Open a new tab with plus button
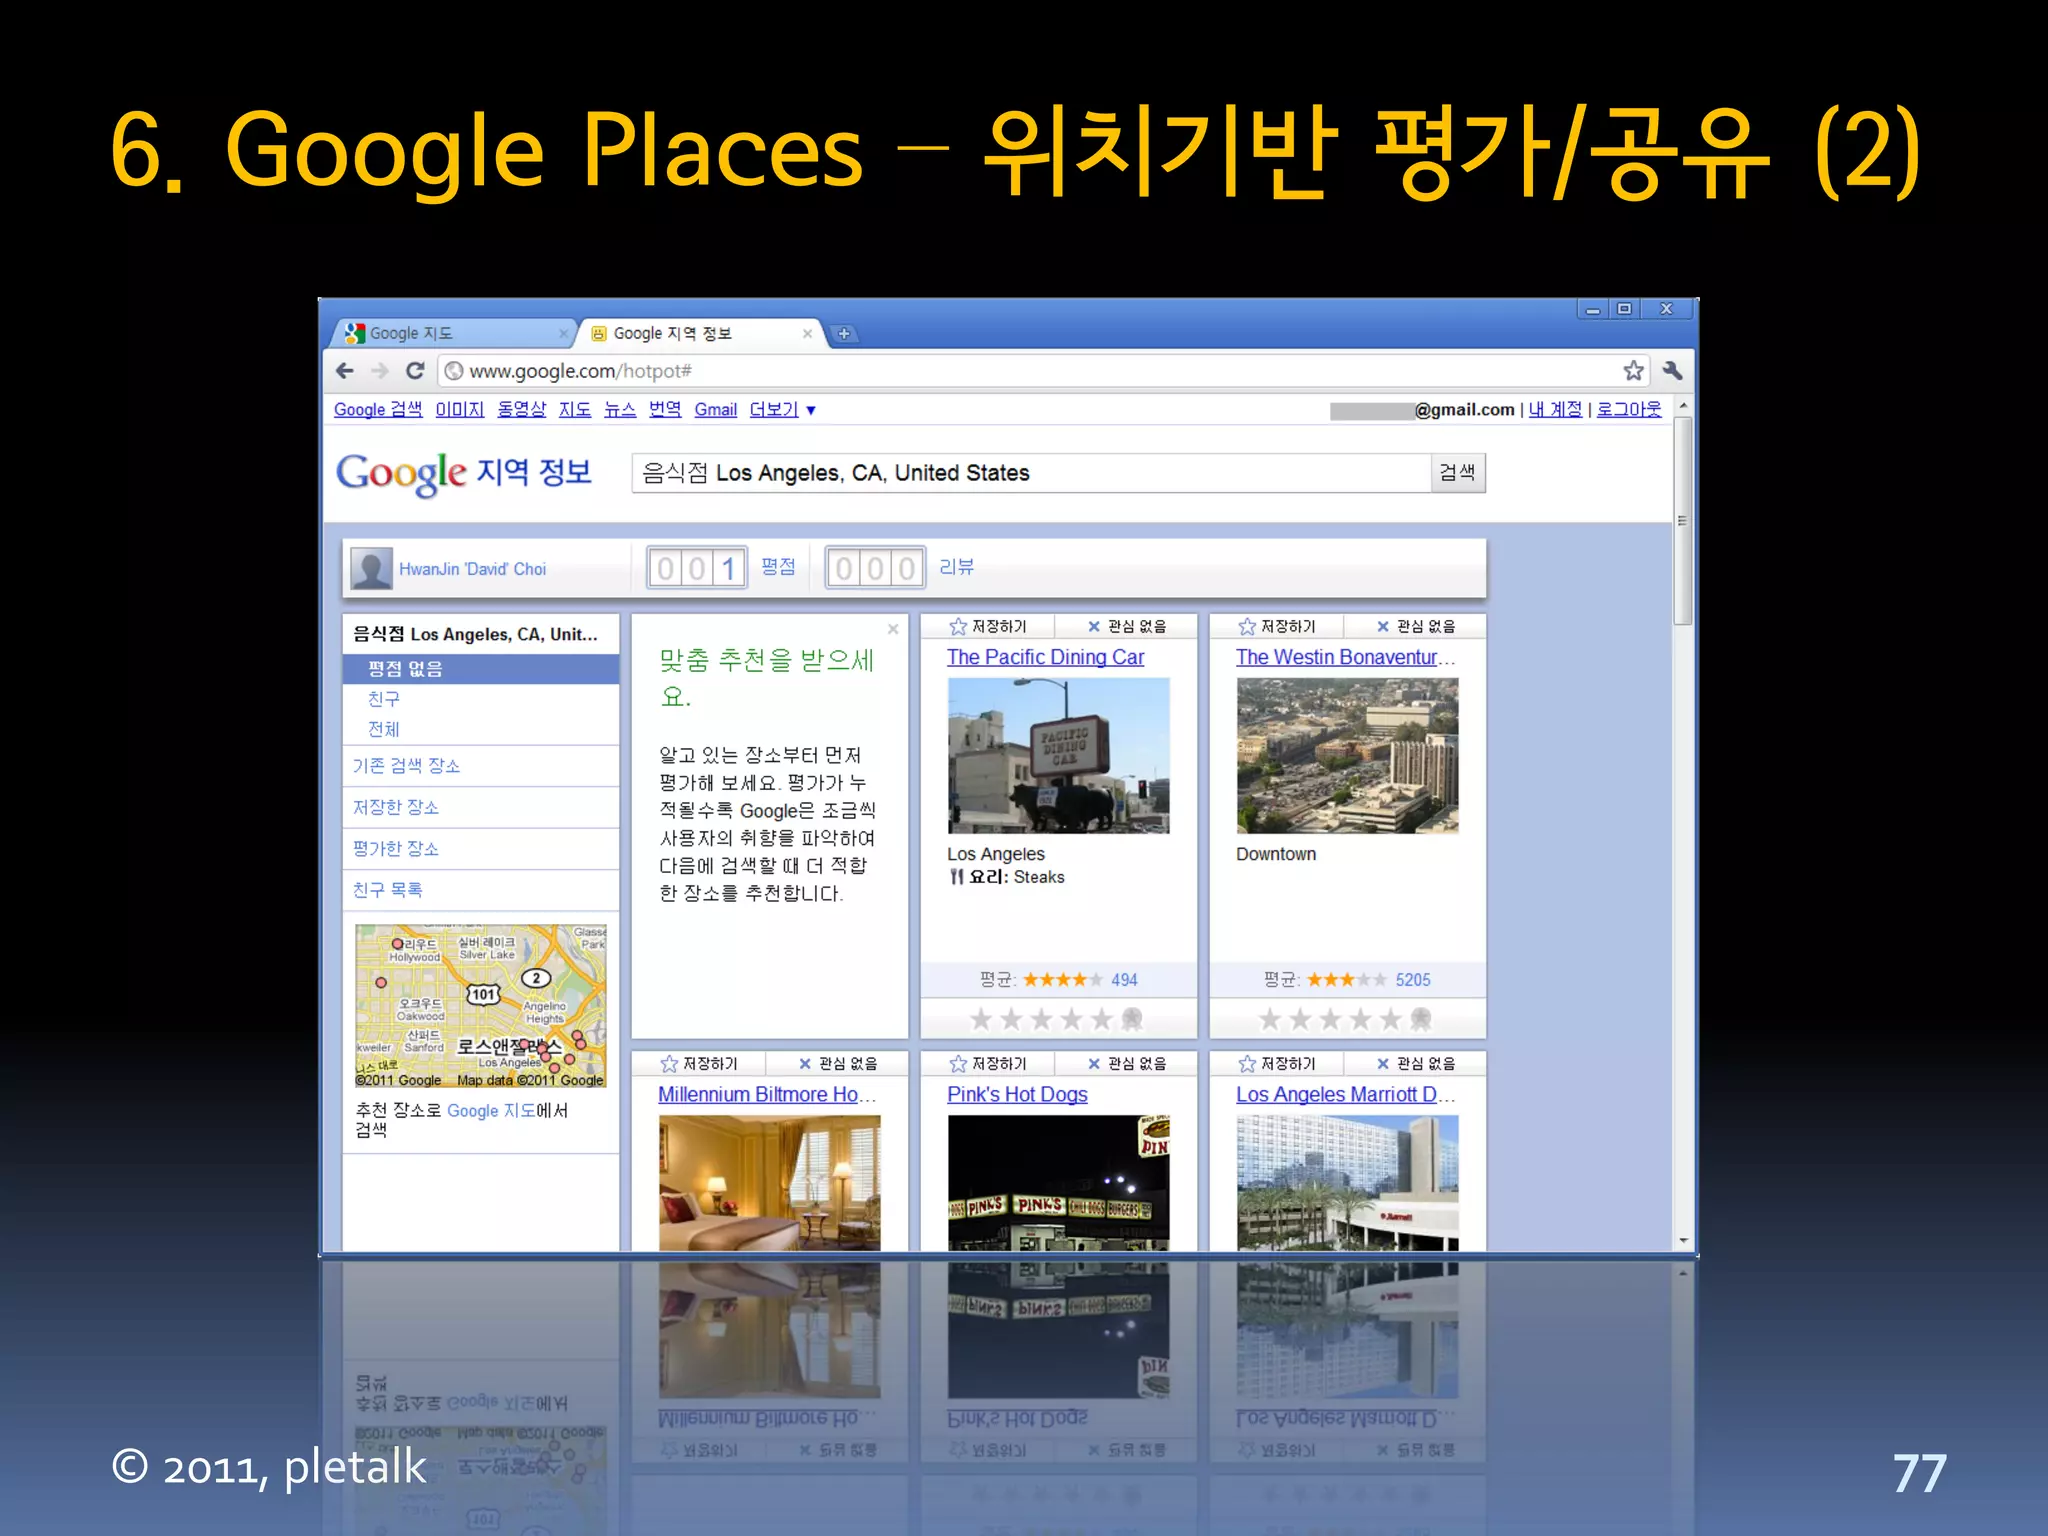The height and width of the screenshot is (1536, 2048). [x=844, y=334]
